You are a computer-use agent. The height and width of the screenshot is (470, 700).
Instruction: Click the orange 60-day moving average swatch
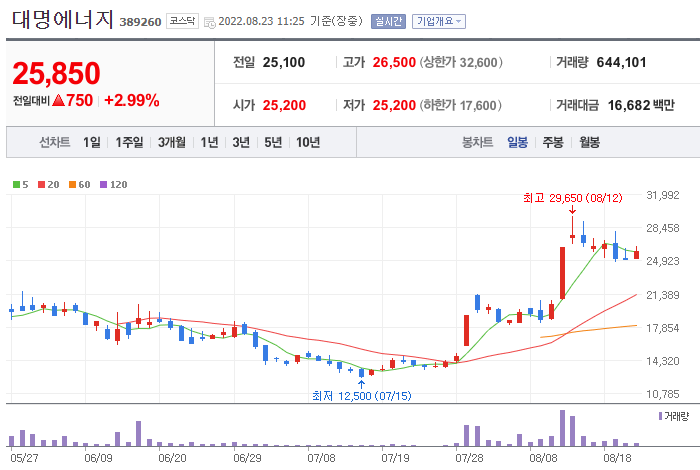(72, 184)
